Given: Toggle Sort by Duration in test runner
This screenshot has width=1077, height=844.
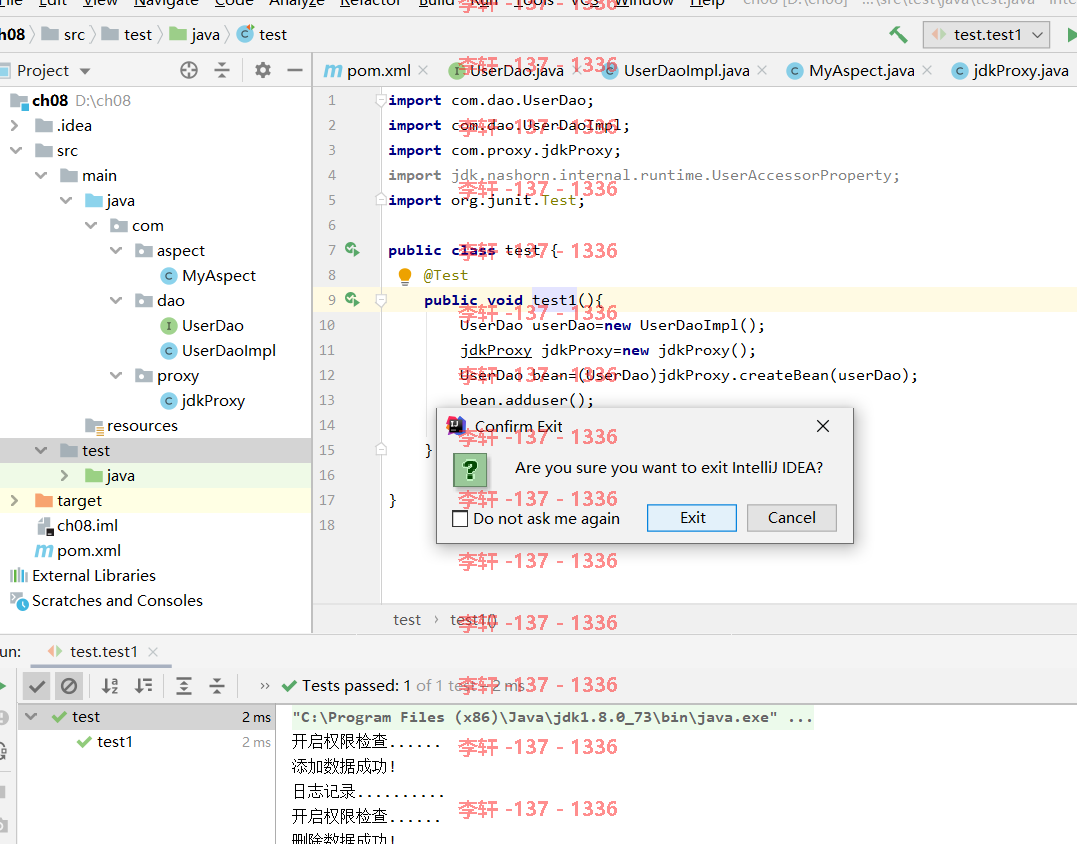Looking at the screenshot, I should [144, 686].
